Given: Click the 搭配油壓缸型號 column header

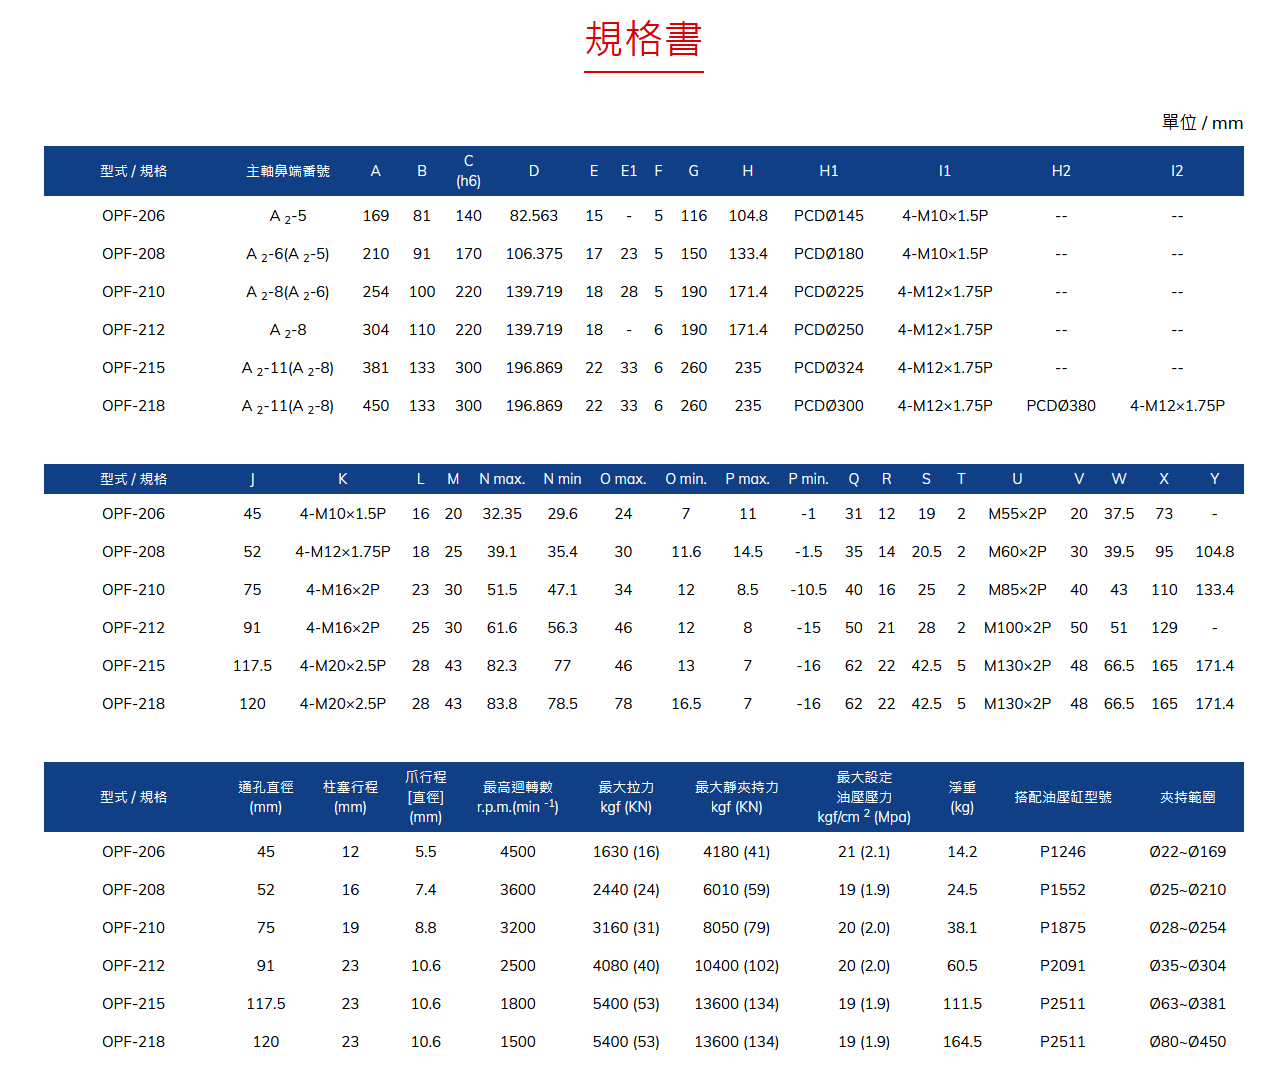Looking at the screenshot, I should tap(1062, 797).
